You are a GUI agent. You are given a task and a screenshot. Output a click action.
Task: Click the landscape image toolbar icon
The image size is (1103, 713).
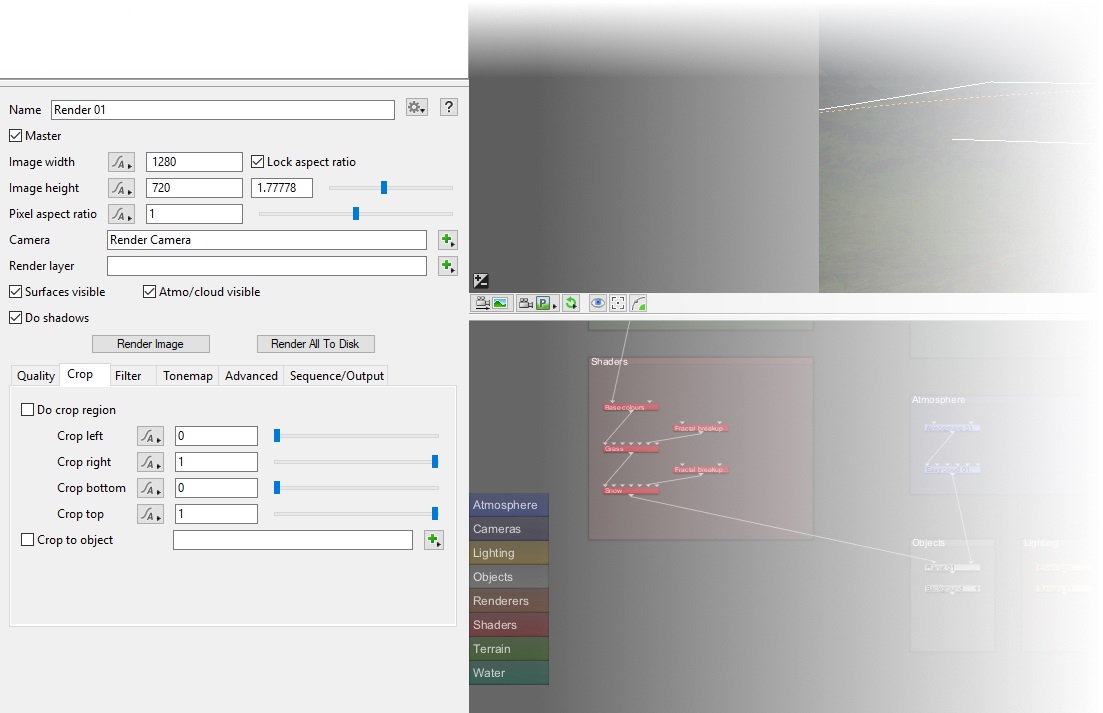click(500, 304)
